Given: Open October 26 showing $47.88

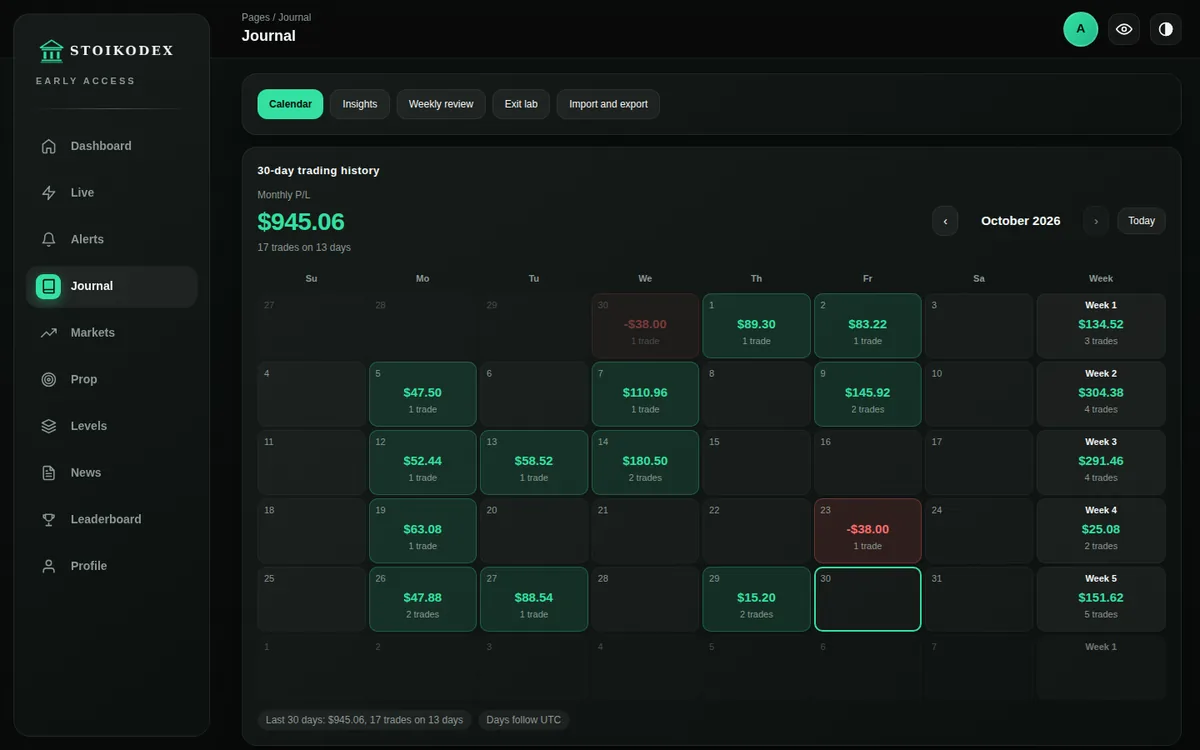Looking at the screenshot, I should (x=423, y=599).
